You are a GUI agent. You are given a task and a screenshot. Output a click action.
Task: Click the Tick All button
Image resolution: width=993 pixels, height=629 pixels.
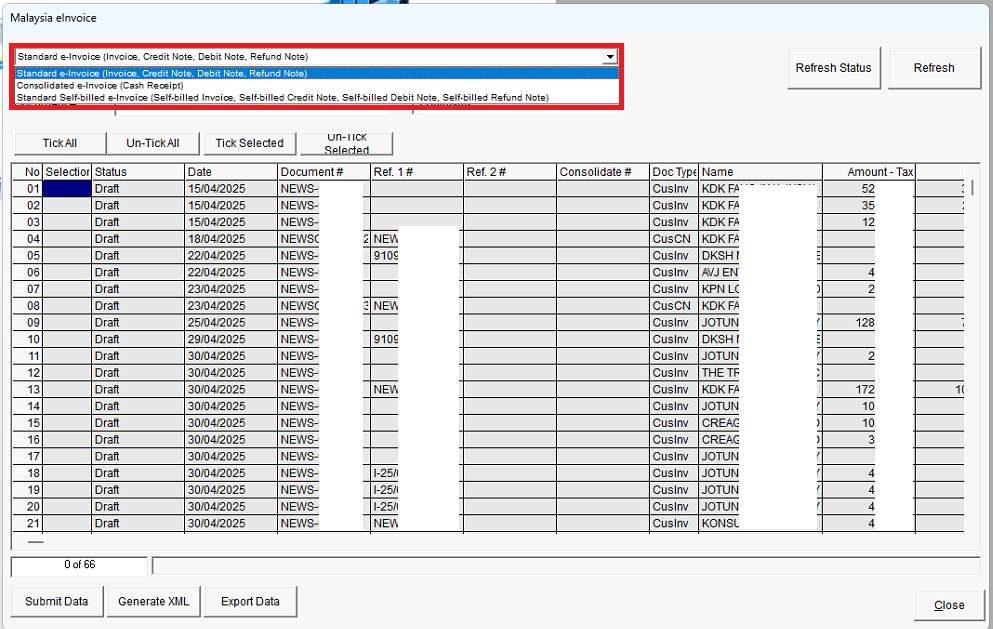(x=60, y=143)
